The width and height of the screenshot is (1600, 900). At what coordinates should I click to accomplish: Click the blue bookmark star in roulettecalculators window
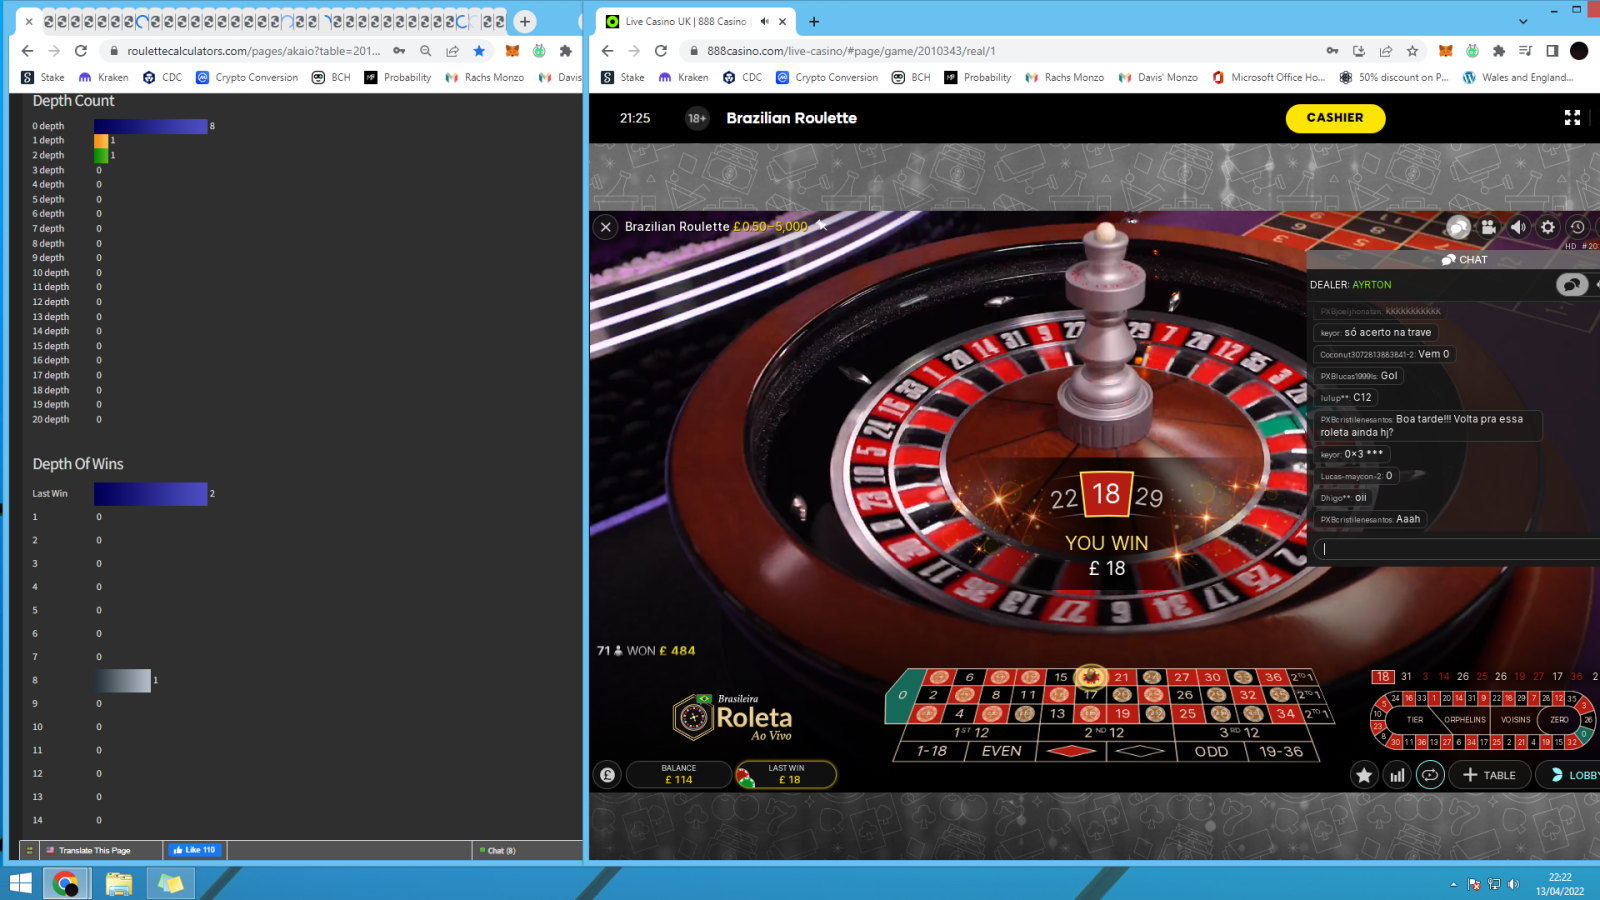(x=479, y=51)
